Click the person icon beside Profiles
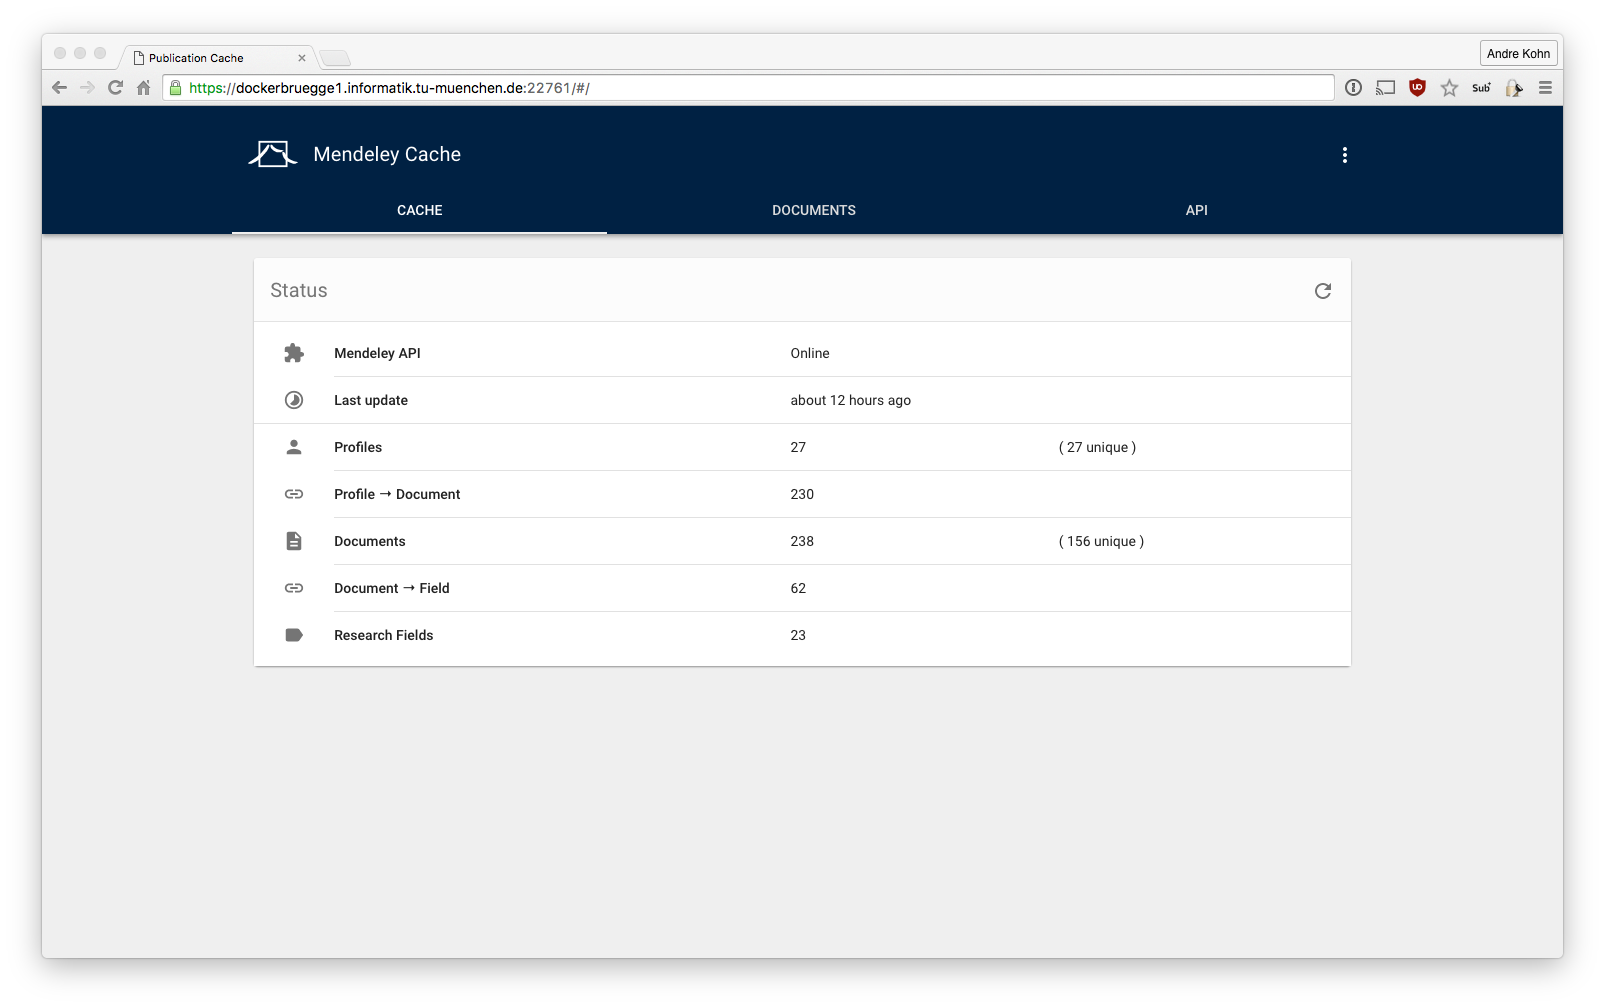Image resolution: width=1605 pixels, height=1008 pixels. tap(294, 447)
